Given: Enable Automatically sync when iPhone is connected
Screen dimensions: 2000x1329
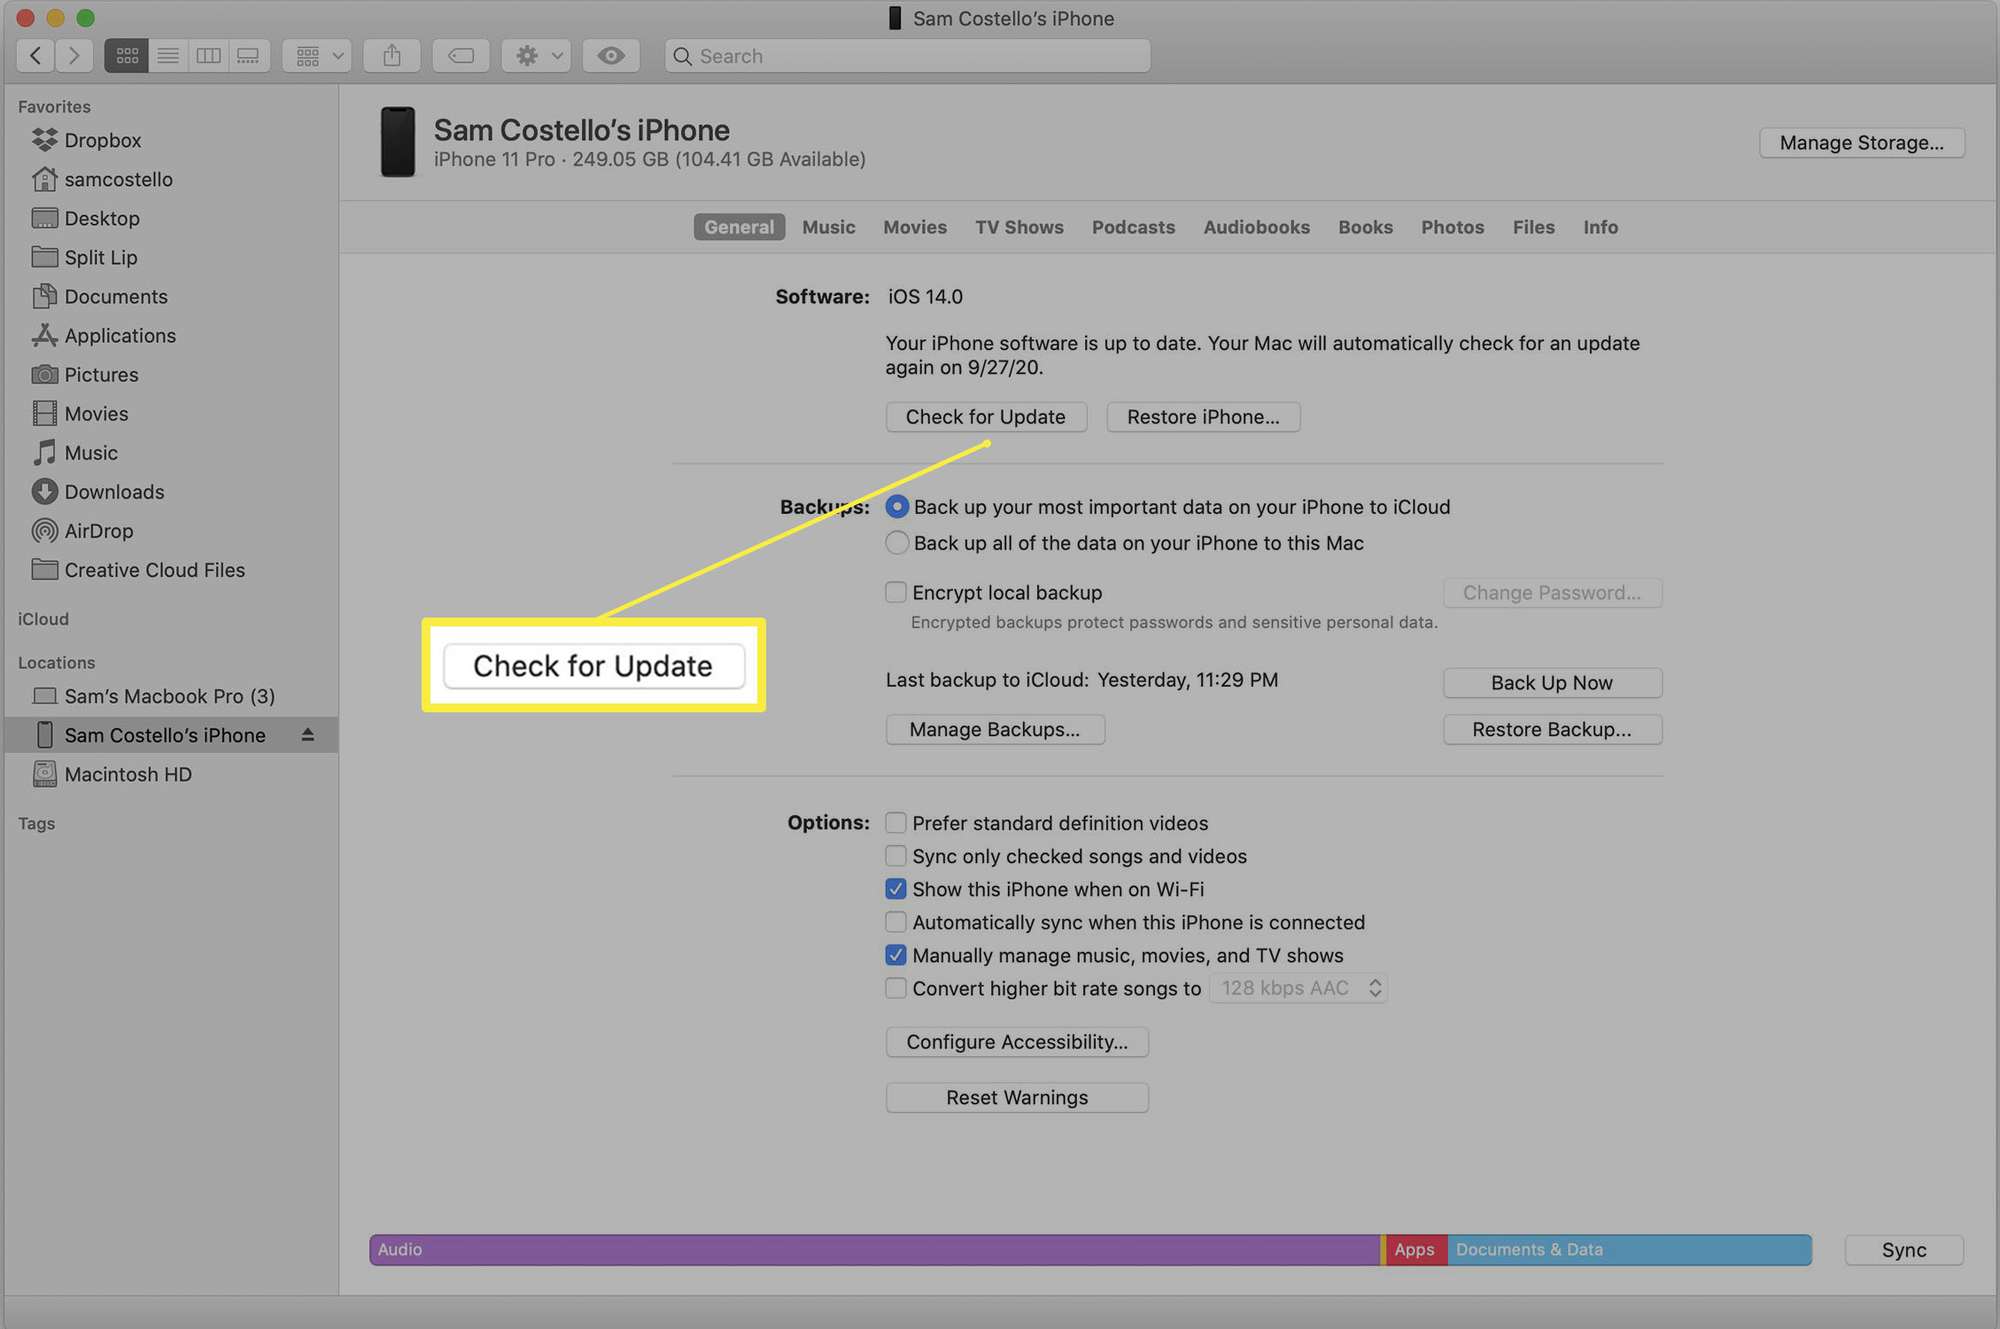Looking at the screenshot, I should (x=896, y=922).
